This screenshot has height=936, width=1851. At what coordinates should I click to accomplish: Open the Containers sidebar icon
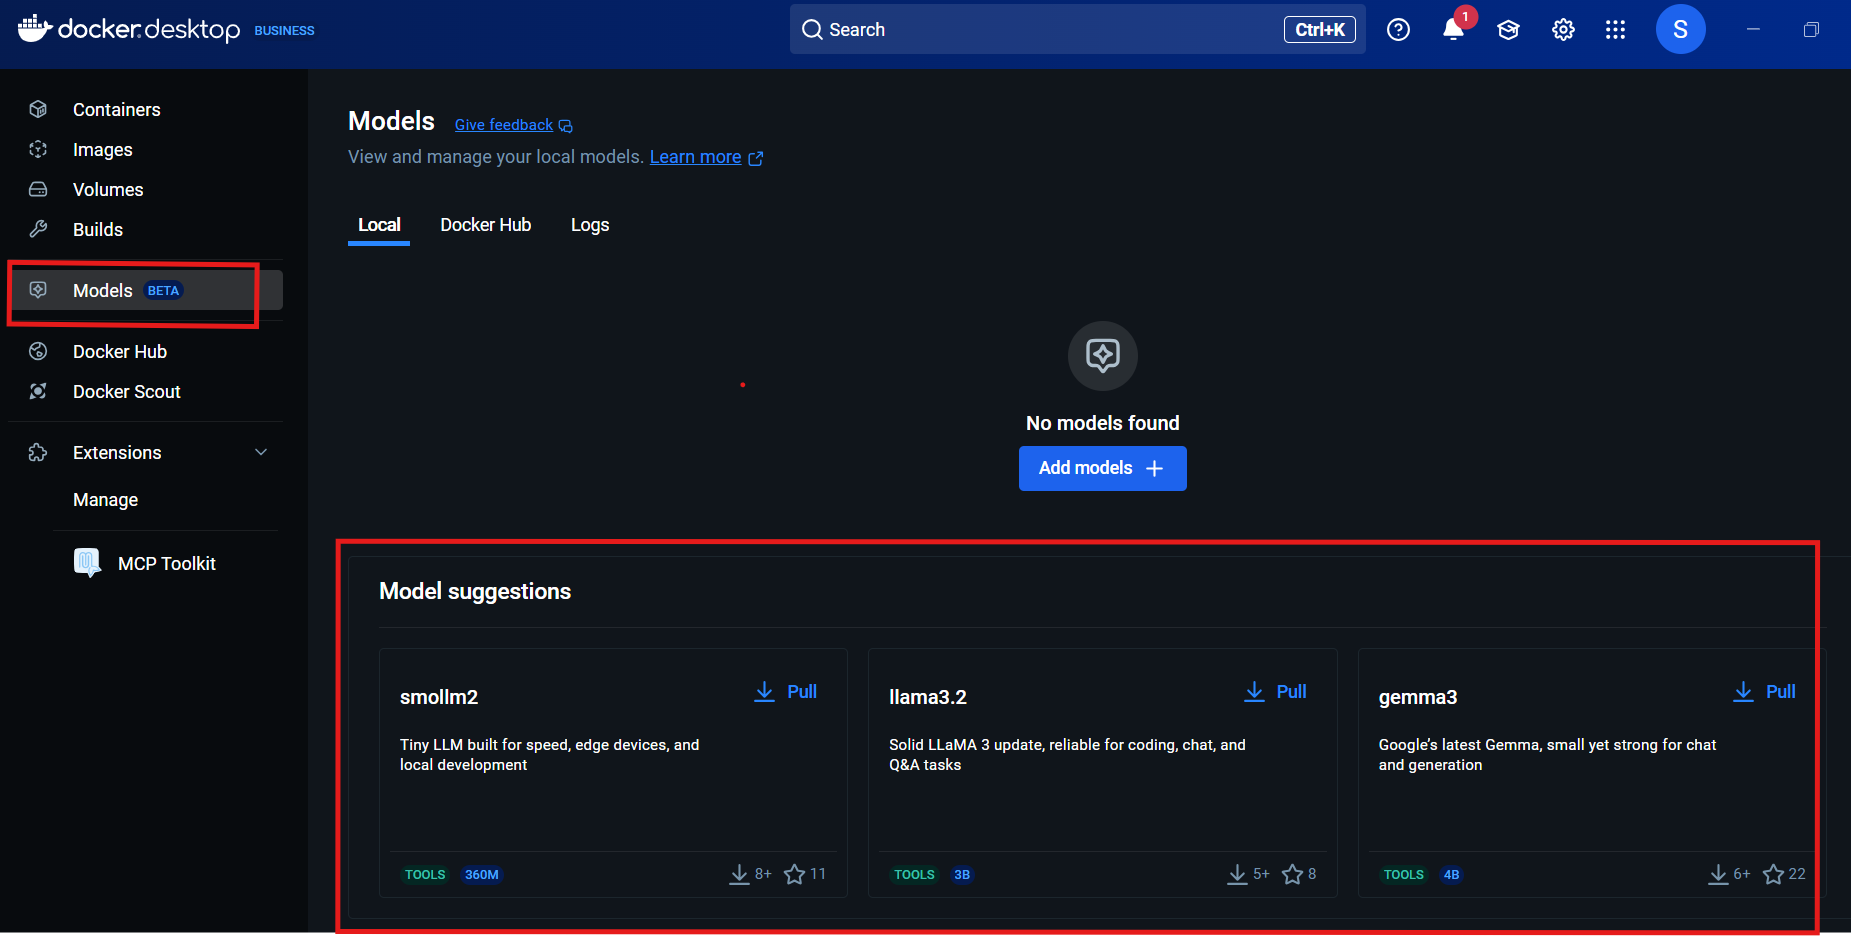tap(38, 109)
